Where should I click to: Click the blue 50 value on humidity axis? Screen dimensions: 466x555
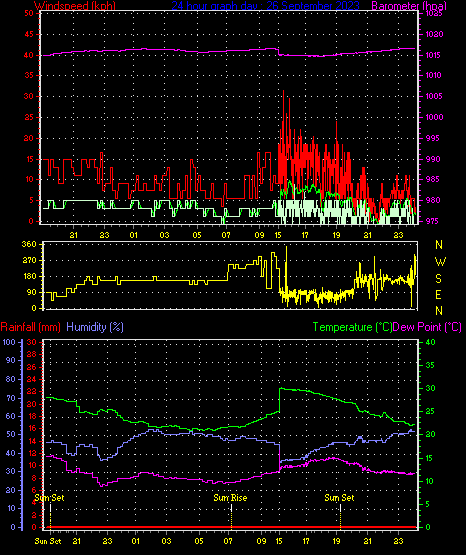[11, 434]
